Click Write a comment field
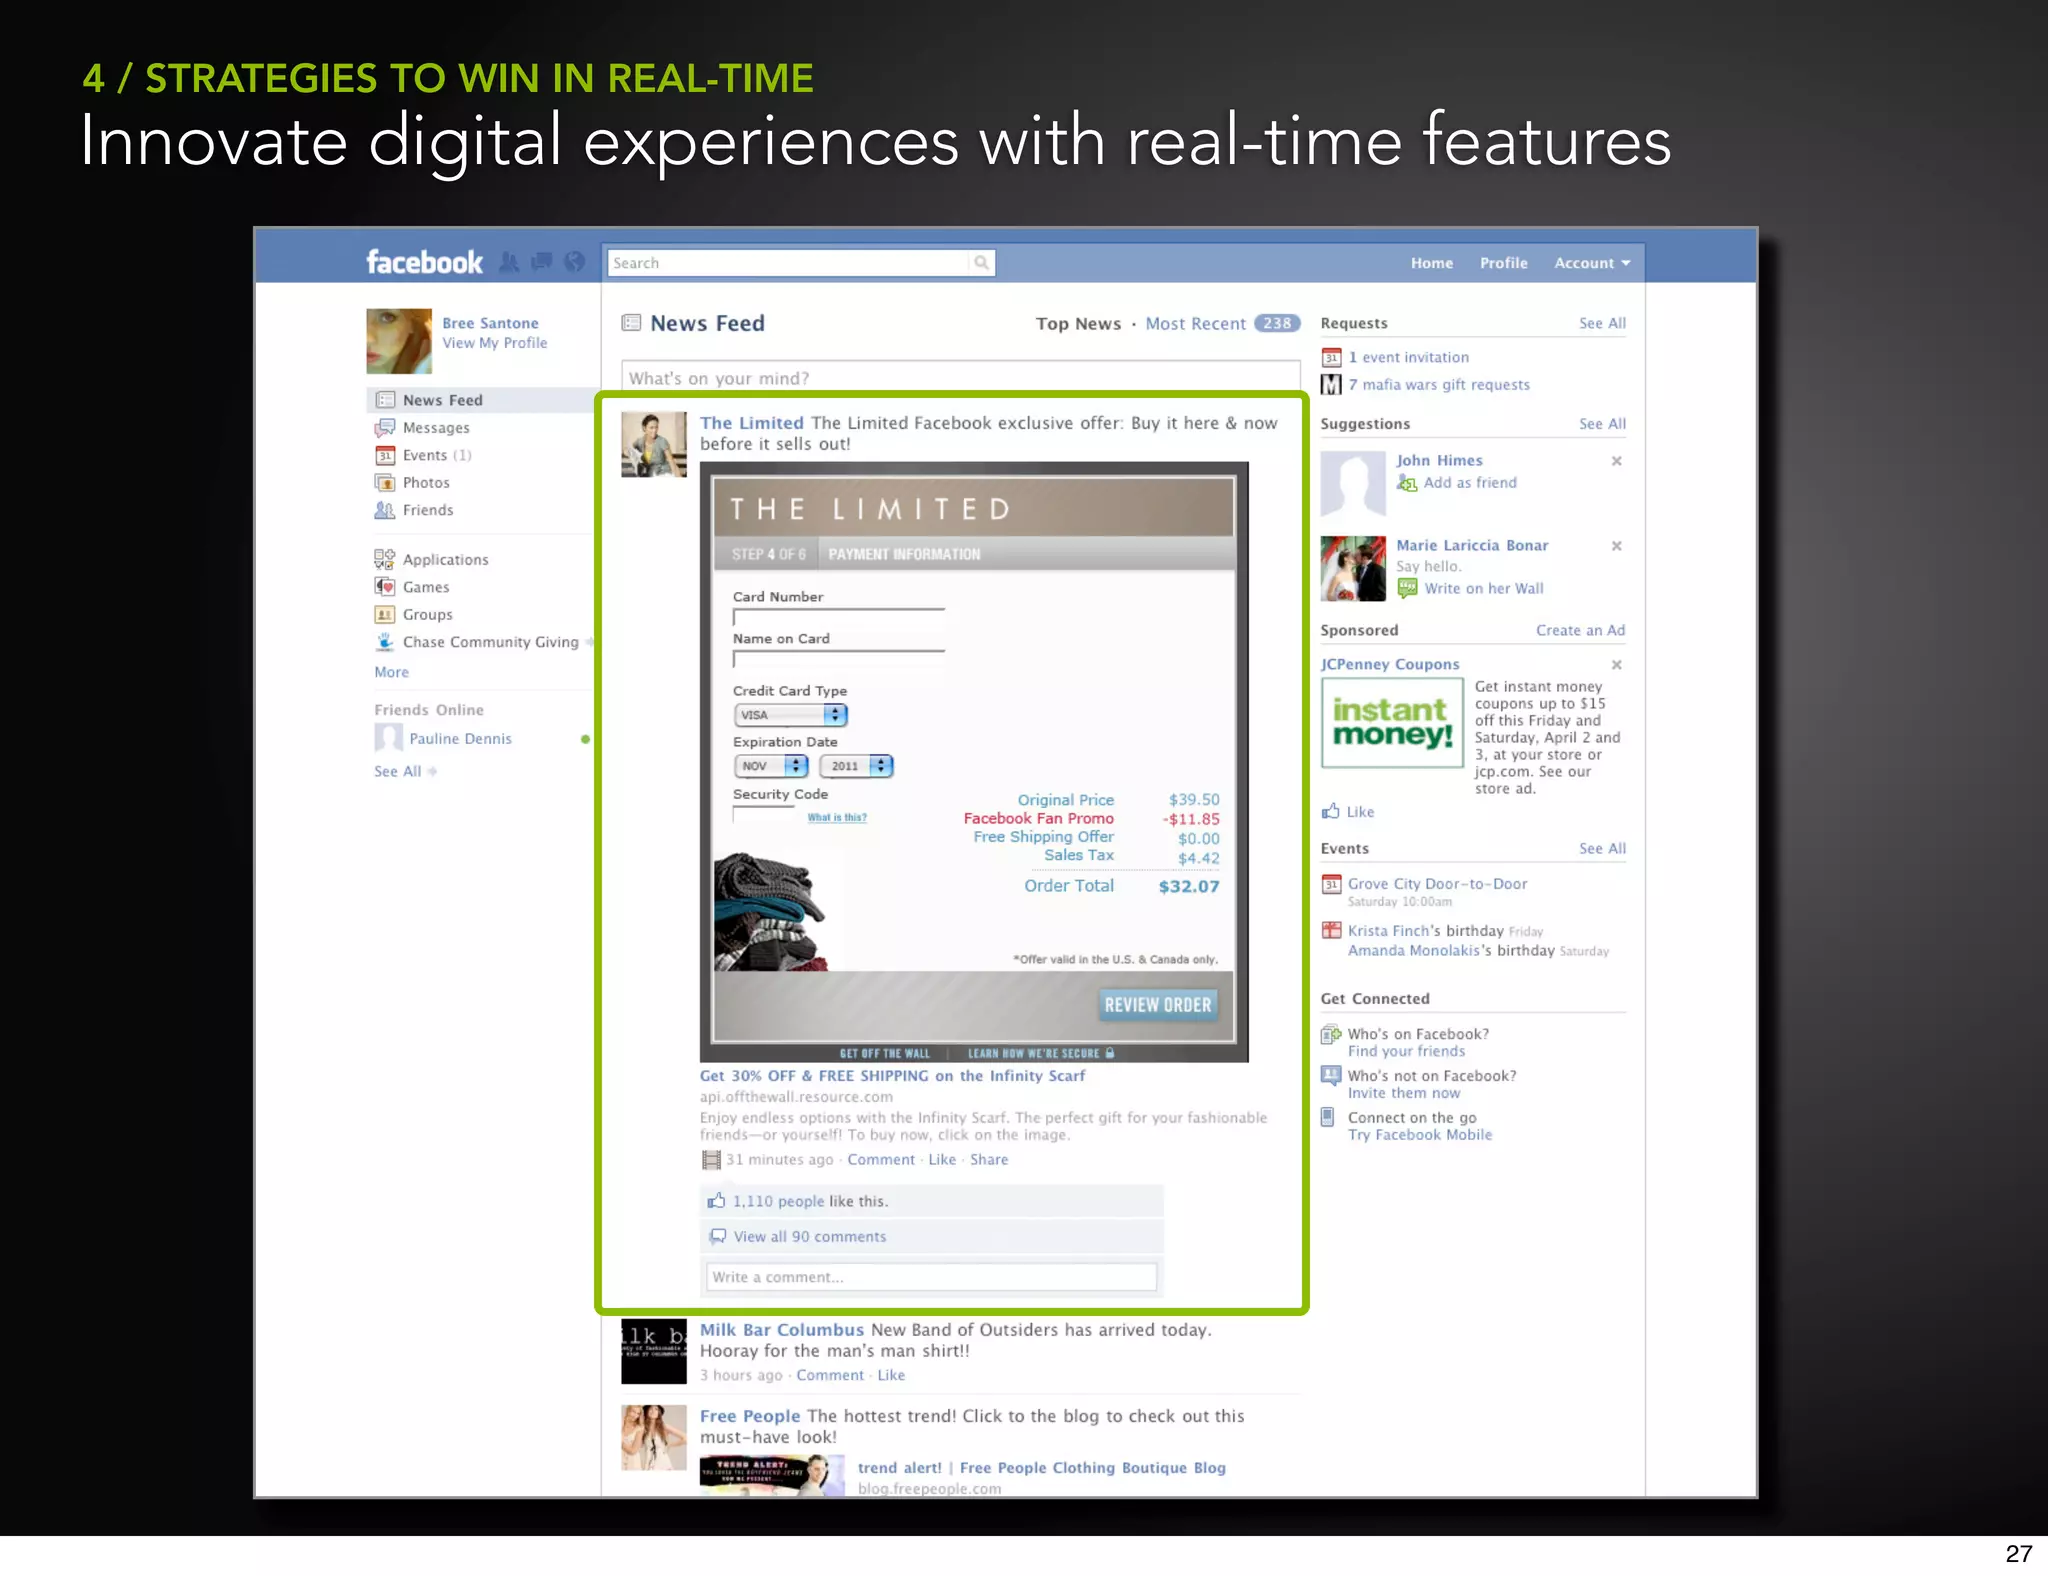Image resolution: width=2048 pixels, height=1576 pixels. tap(931, 1277)
